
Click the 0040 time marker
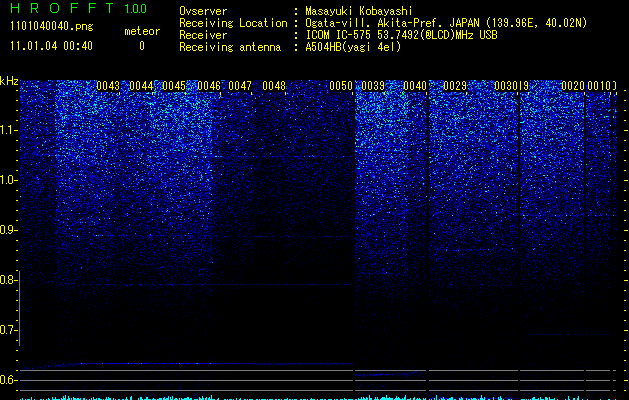tap(415, 86)
